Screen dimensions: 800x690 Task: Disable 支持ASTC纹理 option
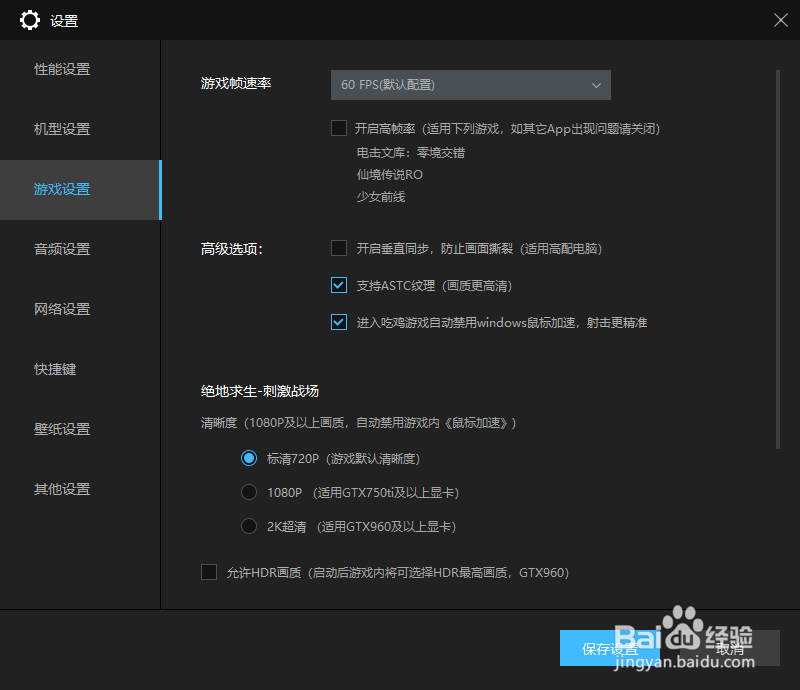click(339, 285)
